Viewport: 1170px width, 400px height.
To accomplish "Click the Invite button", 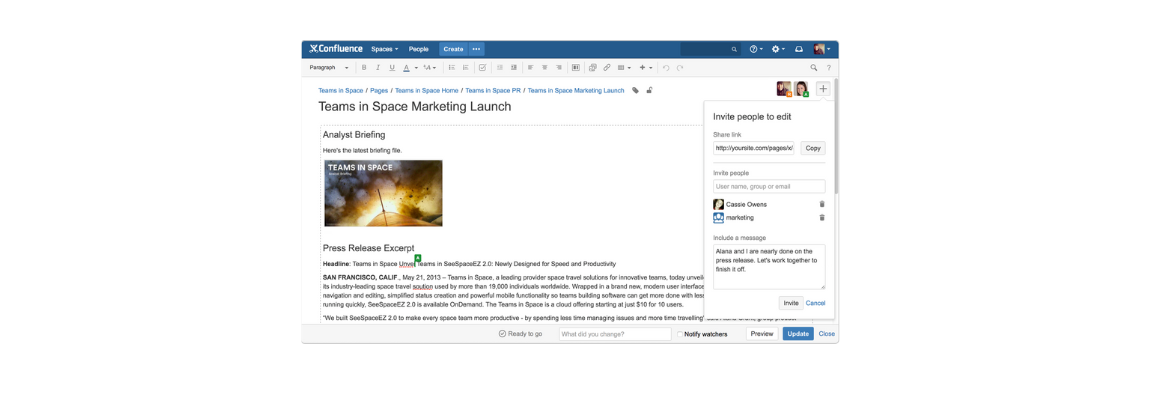I will click(x=791, y=303).
